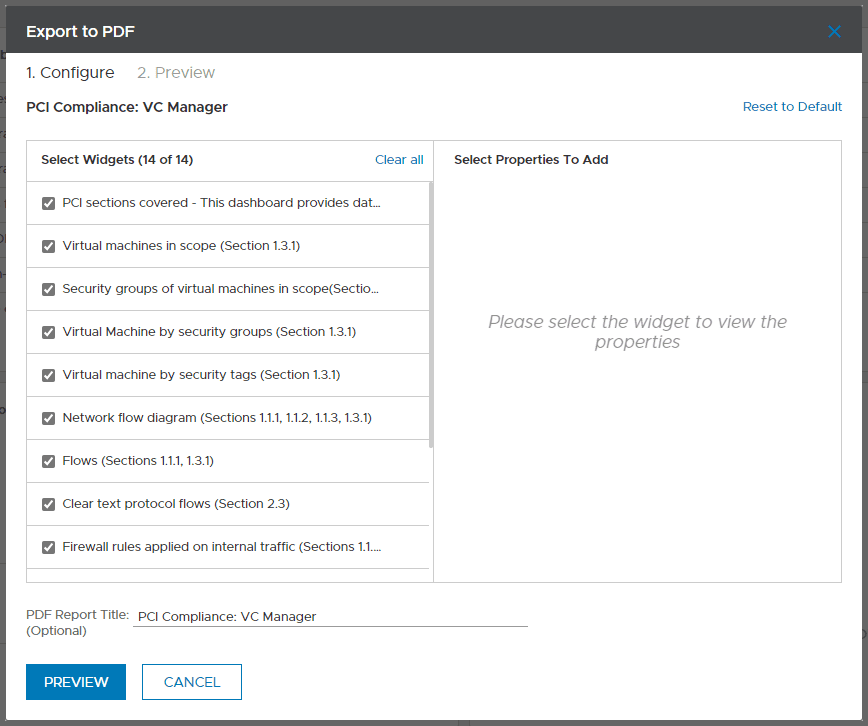Click the PDF Report Title field
Image resolution: width=868 pixels, height=726 pixels.
click(330, 617)
